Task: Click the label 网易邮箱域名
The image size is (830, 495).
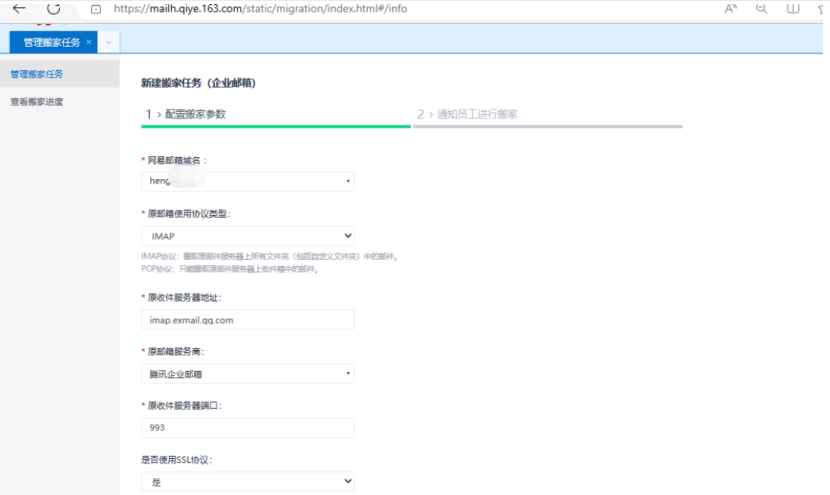Action: tap(177, 160)
